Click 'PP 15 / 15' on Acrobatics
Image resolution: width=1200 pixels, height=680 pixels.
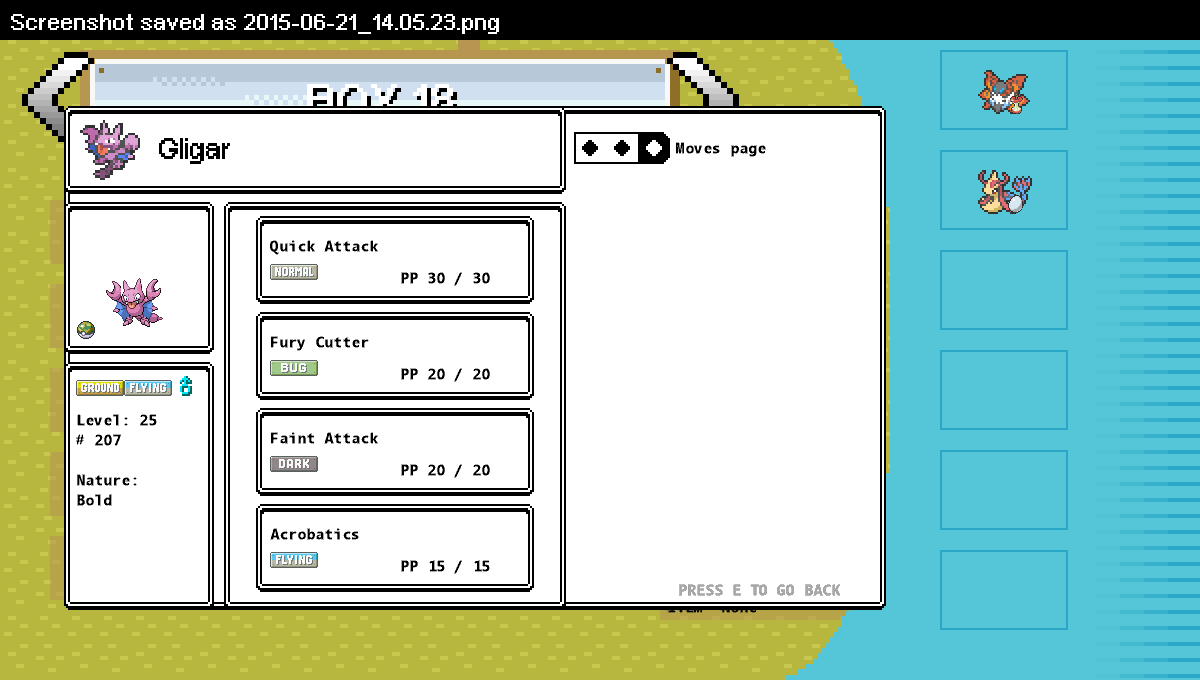[446, 566]
